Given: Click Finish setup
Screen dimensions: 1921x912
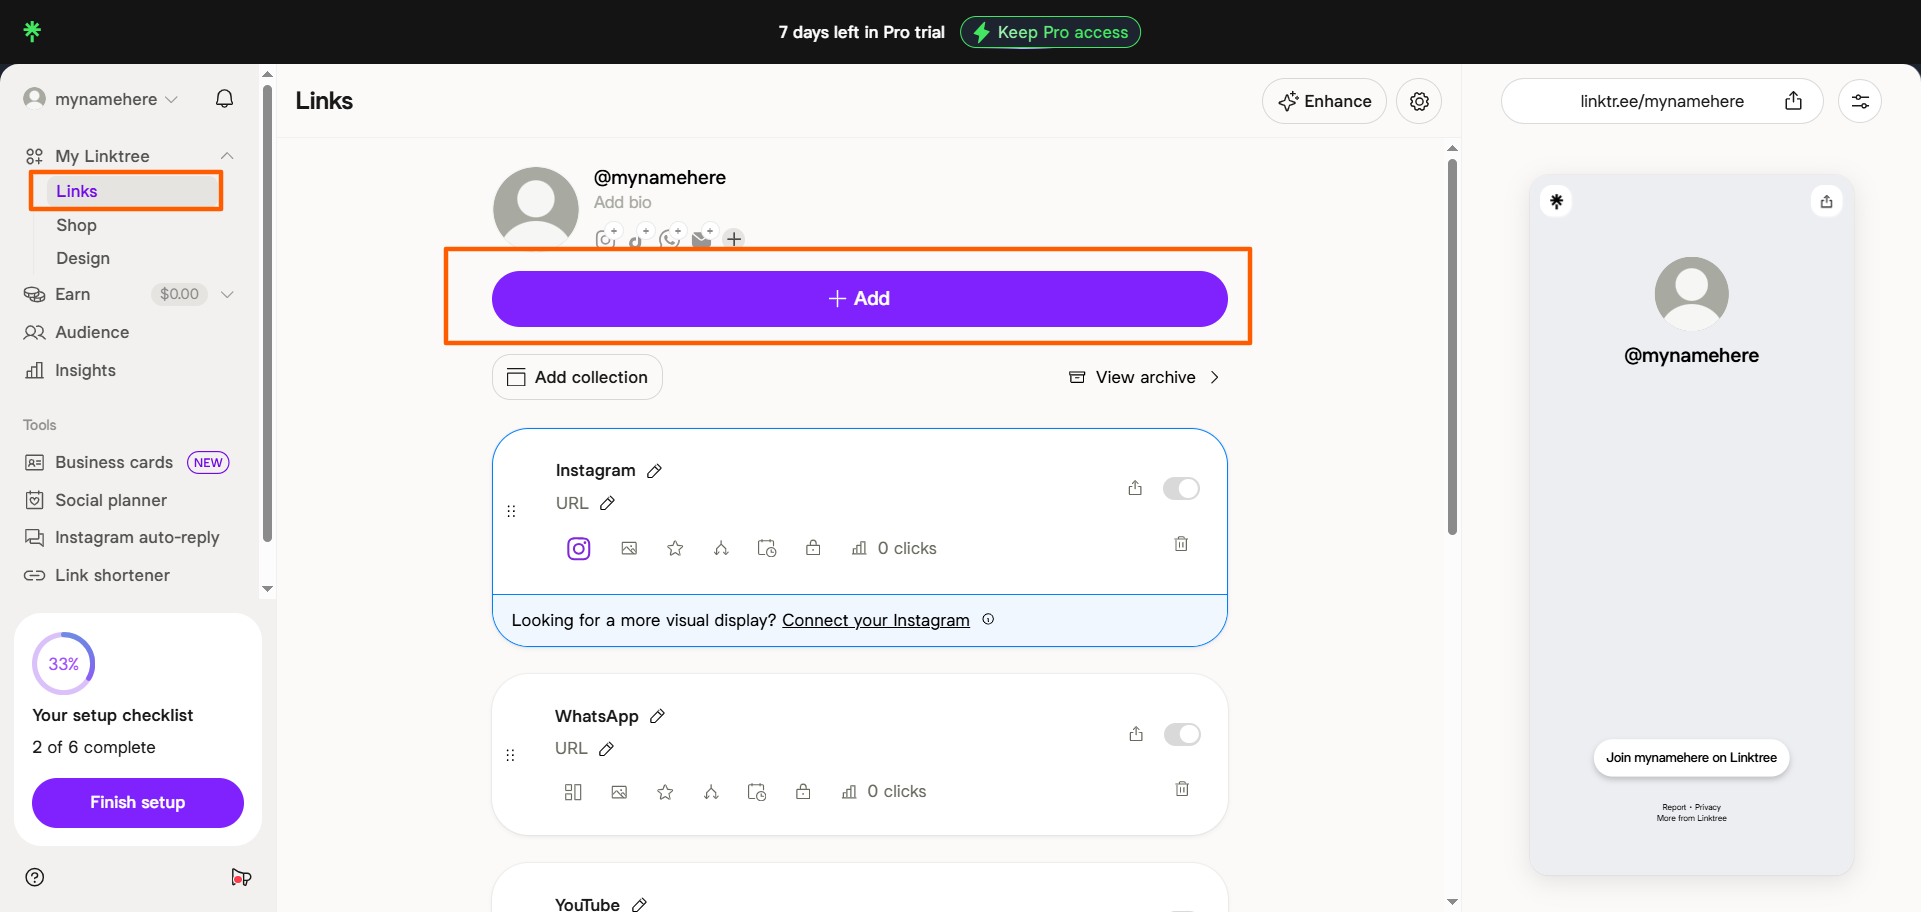Looking at the screenshot, I should 138,803.
